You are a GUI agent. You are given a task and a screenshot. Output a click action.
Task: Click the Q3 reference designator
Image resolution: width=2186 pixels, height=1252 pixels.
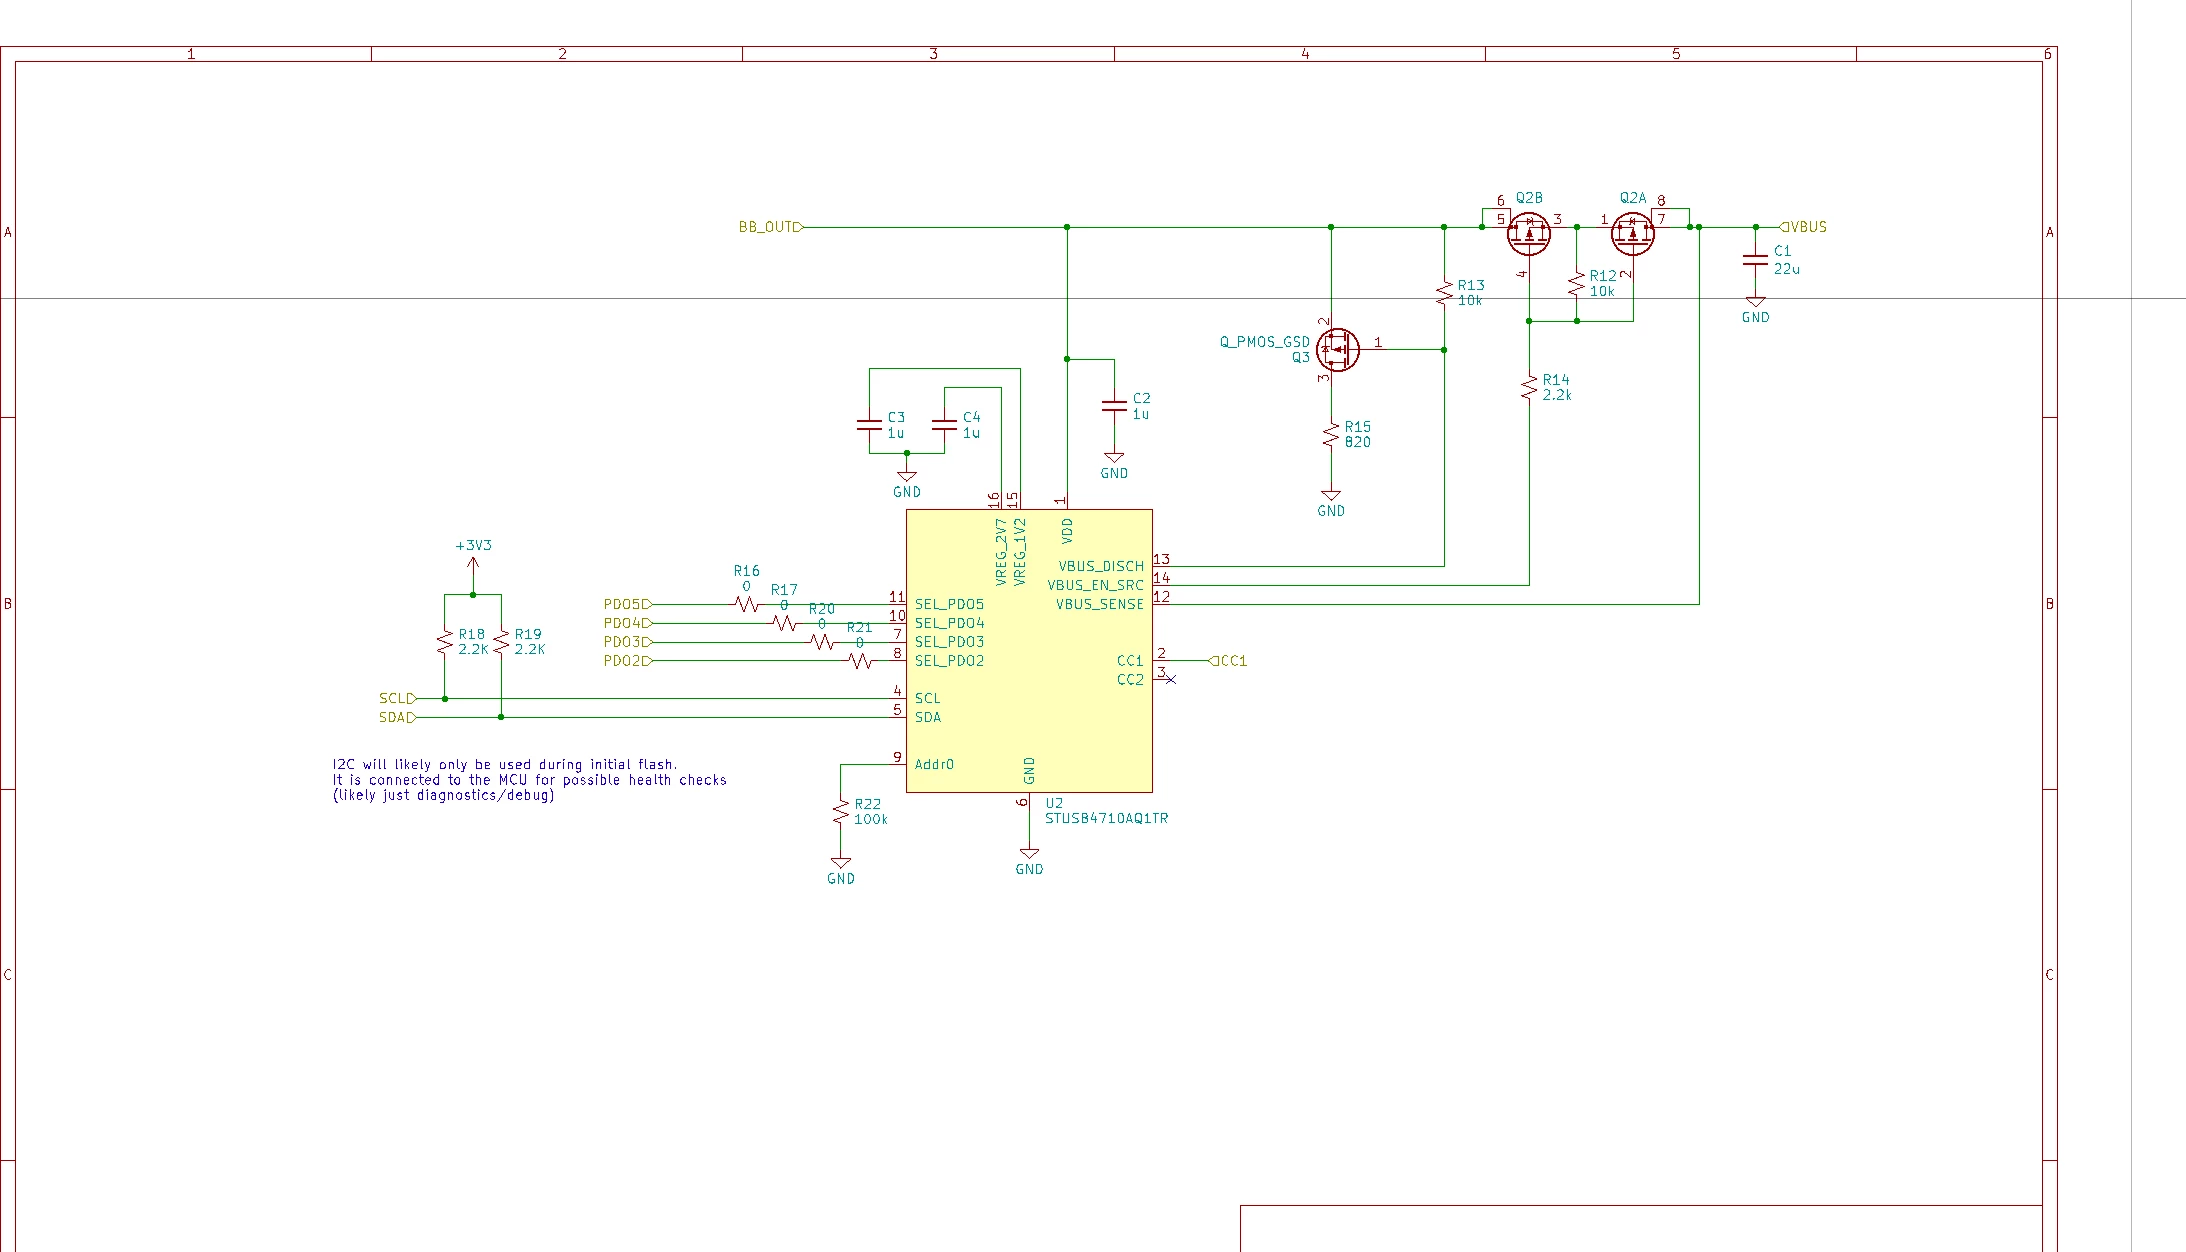coord(1300,357)
